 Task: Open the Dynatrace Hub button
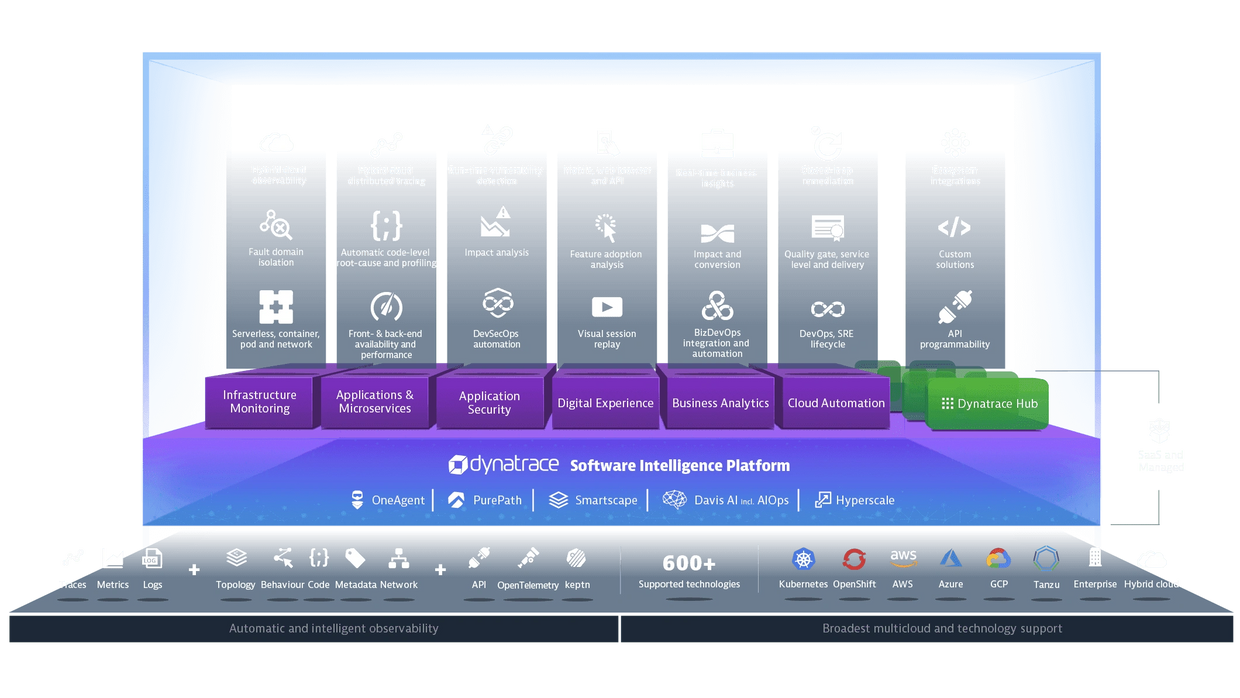[988, 402]
